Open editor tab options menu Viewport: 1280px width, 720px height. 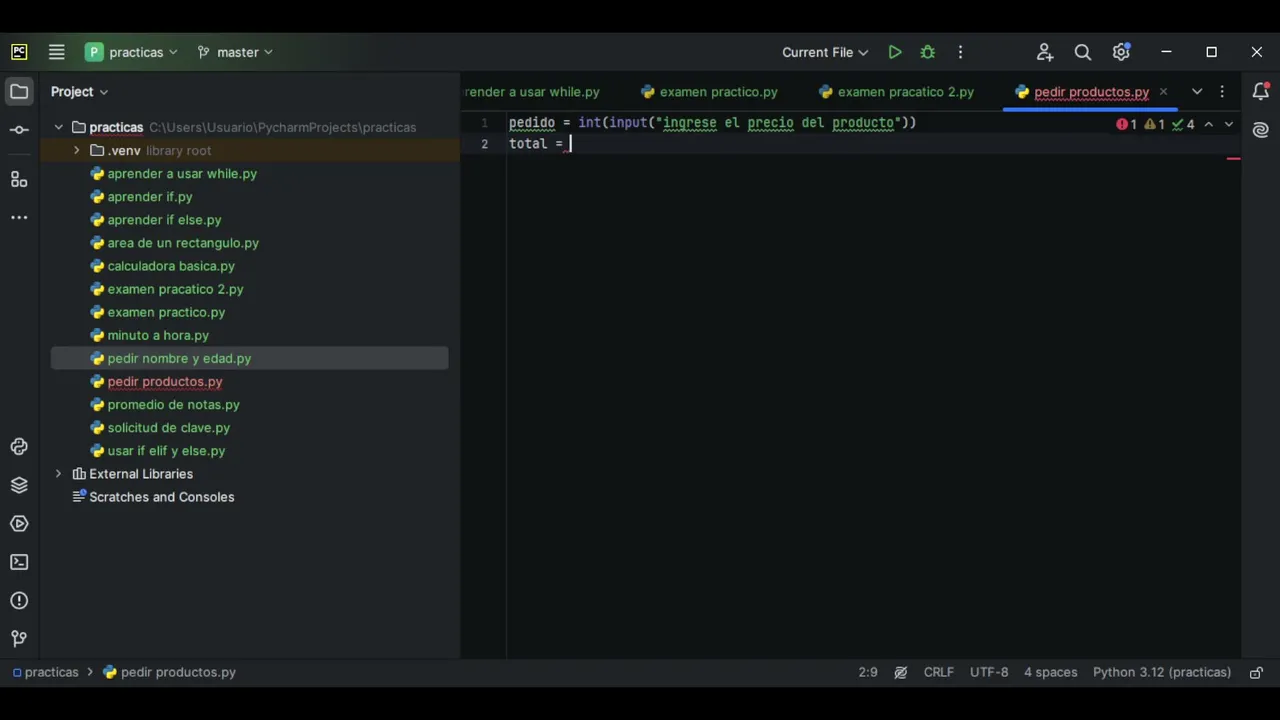pos(1222,92)
